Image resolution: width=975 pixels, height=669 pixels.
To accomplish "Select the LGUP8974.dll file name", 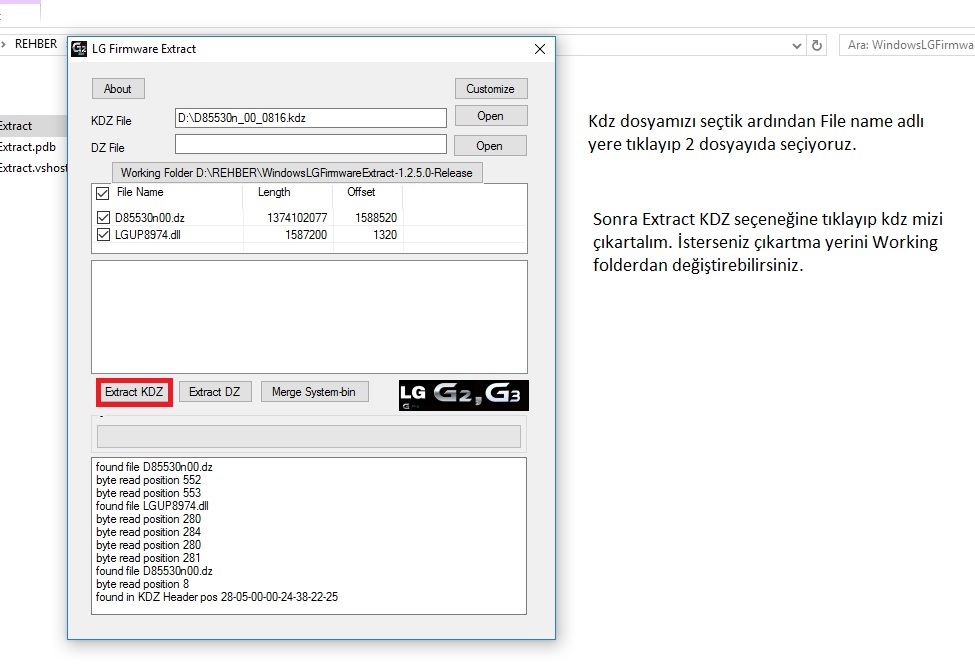I will [148, 235].
